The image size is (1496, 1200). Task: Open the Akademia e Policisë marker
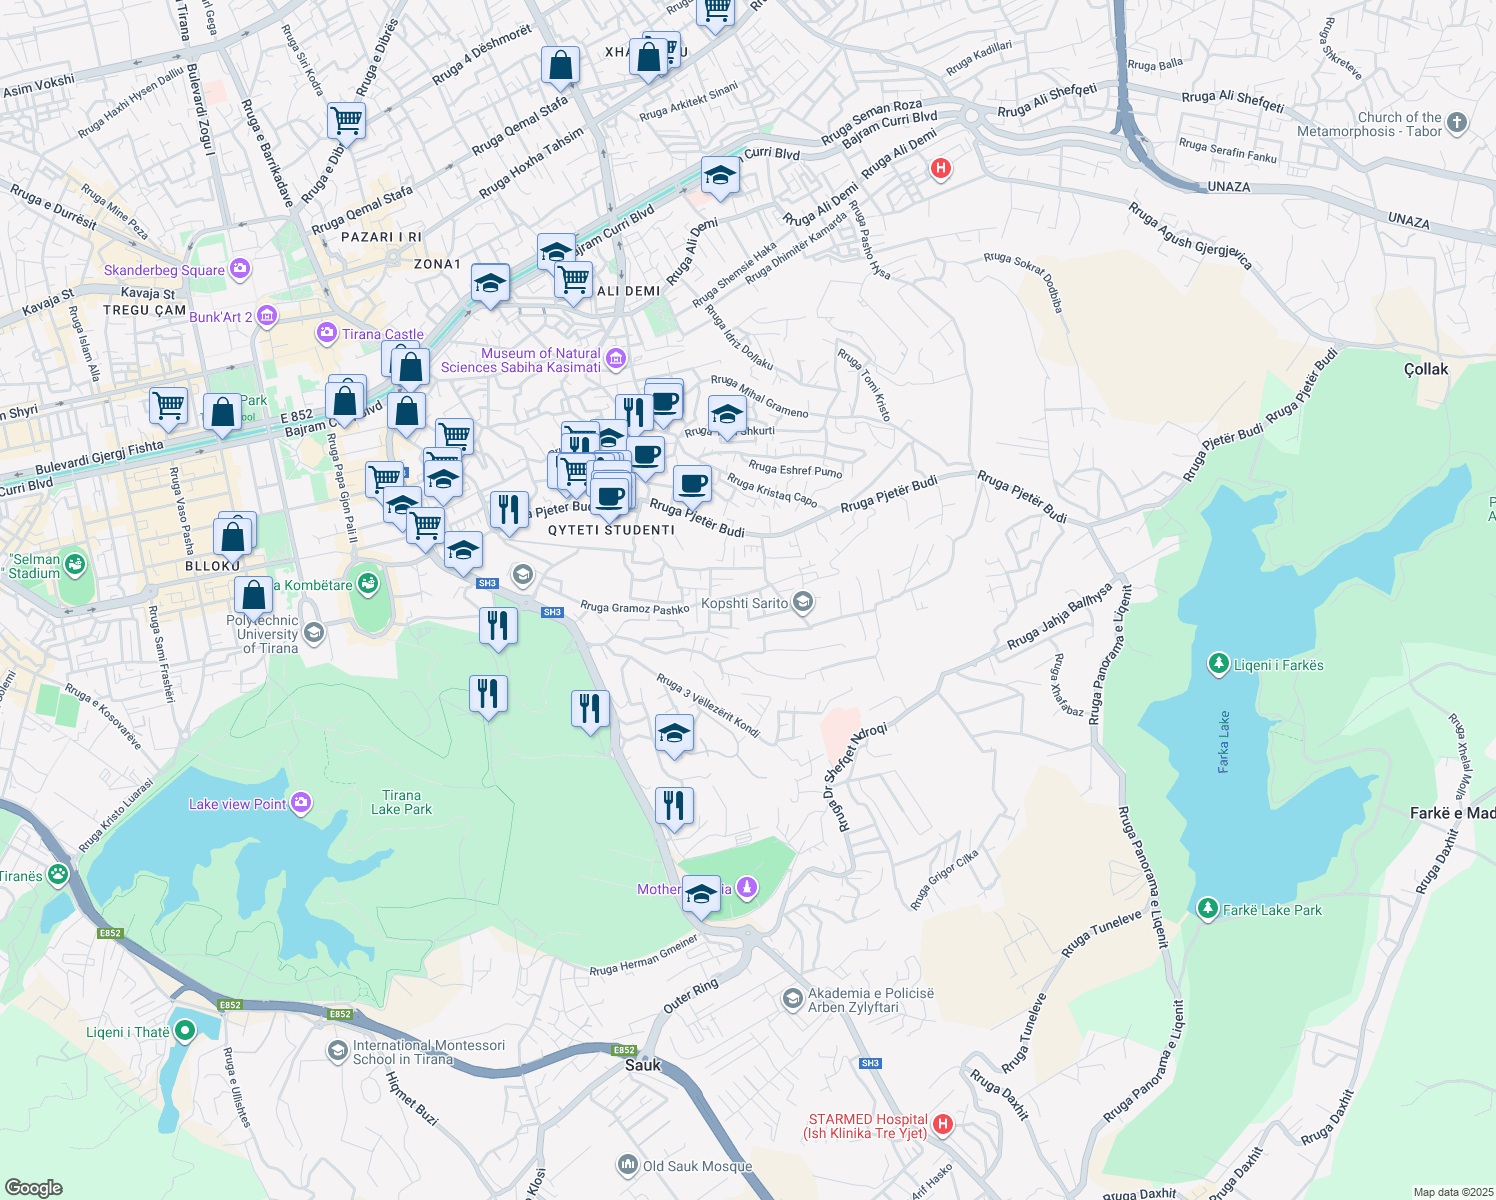click(x=793, y=999)
